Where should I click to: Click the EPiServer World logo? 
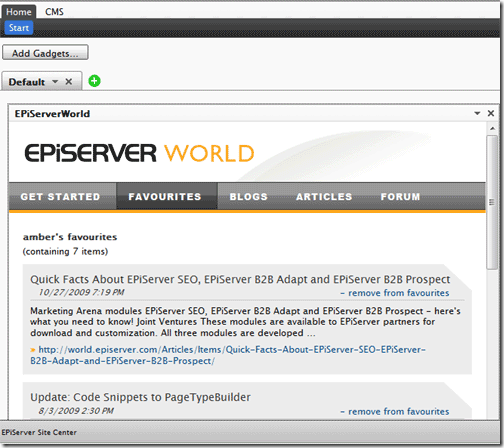click(x=139, y=153)
